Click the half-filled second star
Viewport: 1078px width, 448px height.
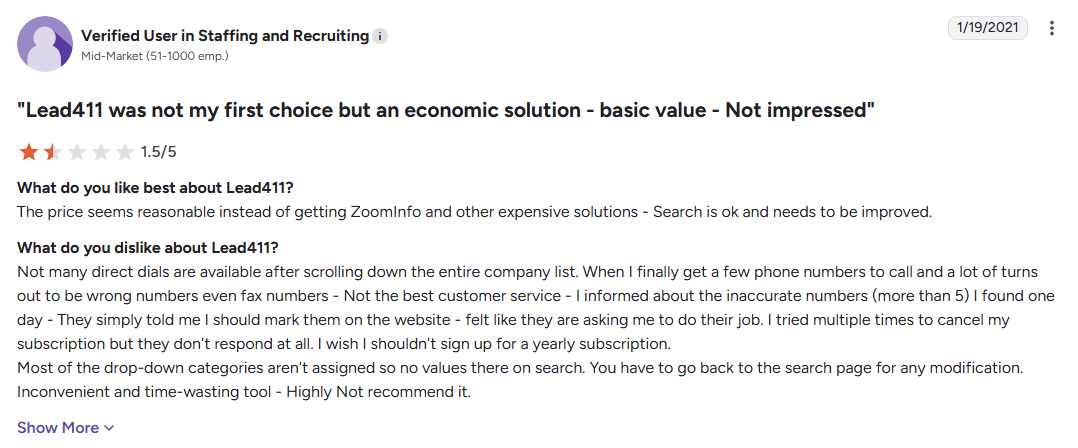pos(52,152)
